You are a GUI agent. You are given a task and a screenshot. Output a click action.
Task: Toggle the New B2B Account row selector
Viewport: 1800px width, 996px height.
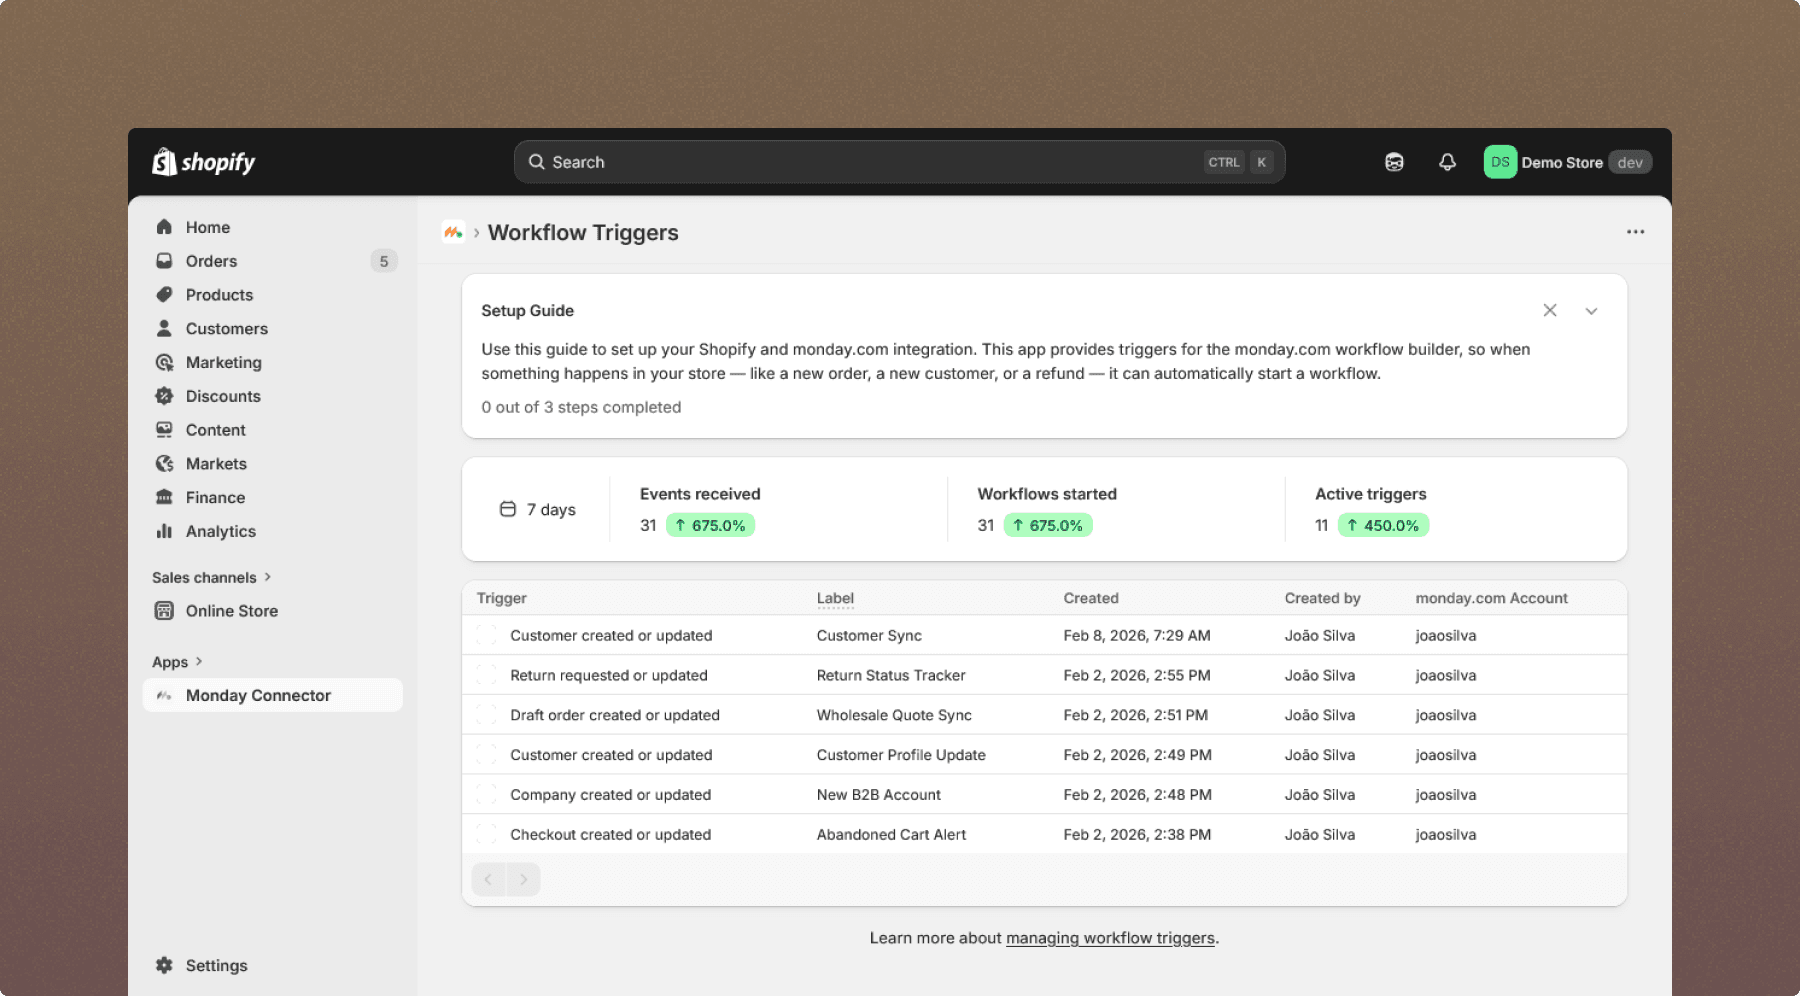[x=486, y=795]
